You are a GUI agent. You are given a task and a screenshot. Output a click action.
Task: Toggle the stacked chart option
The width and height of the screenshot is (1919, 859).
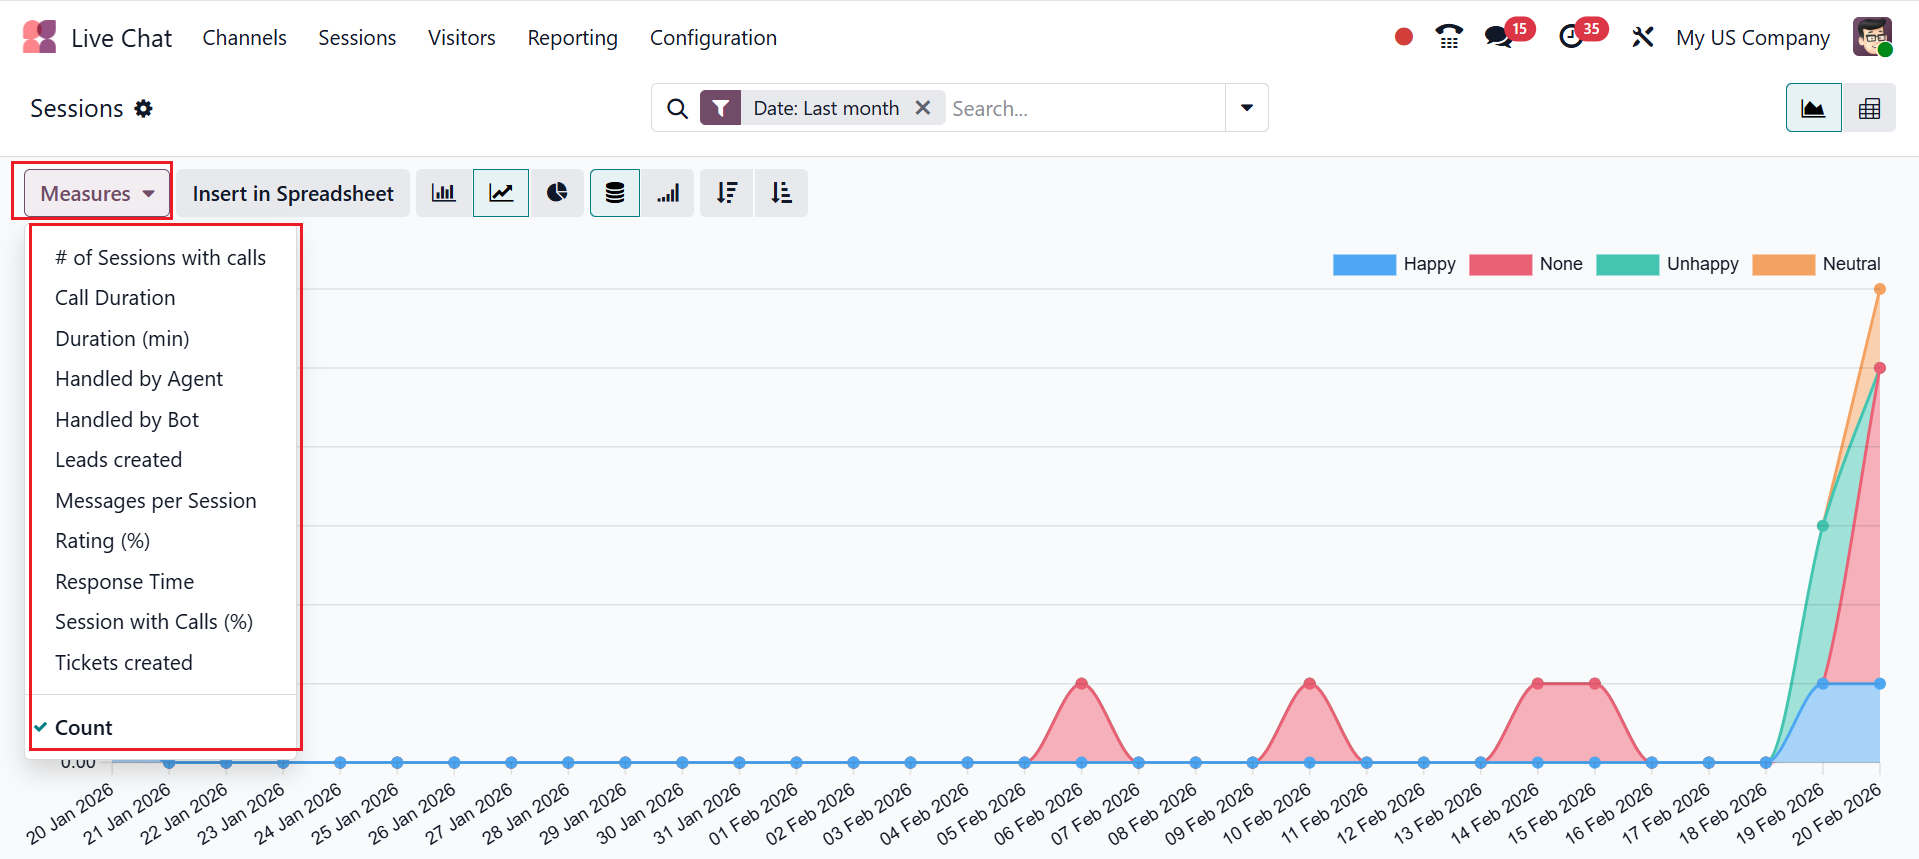point(615,193)
